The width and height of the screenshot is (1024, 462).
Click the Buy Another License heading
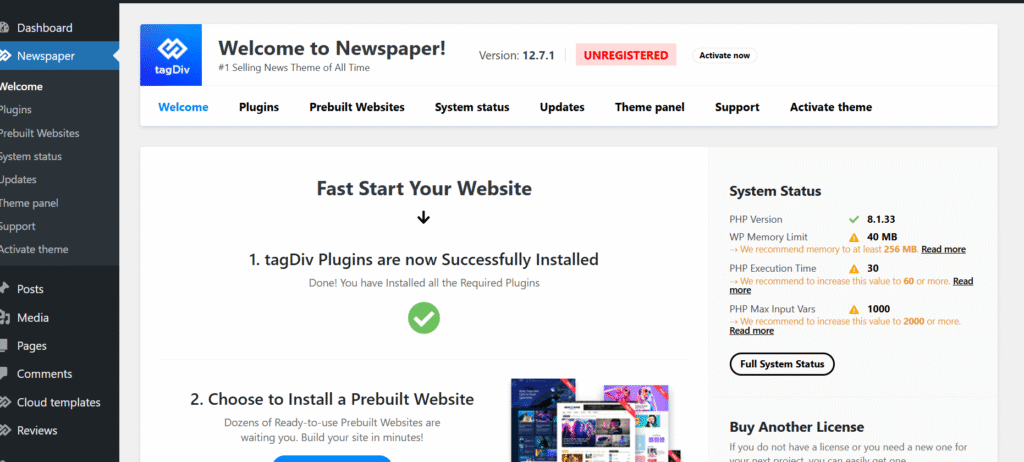(797, 427)
